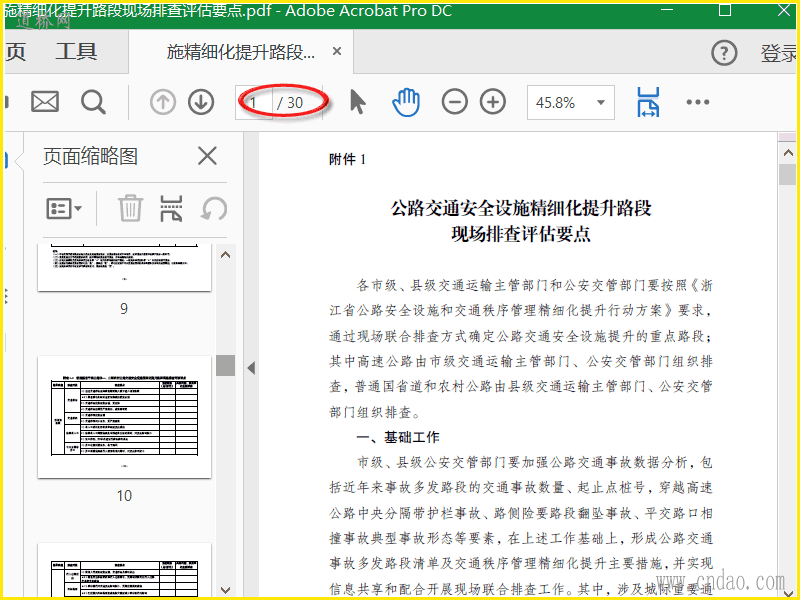This screenshot has height=600, width=800.
Task: Open the find text magnifier tool
Action: pyautogui.click(x=93, y=102)
